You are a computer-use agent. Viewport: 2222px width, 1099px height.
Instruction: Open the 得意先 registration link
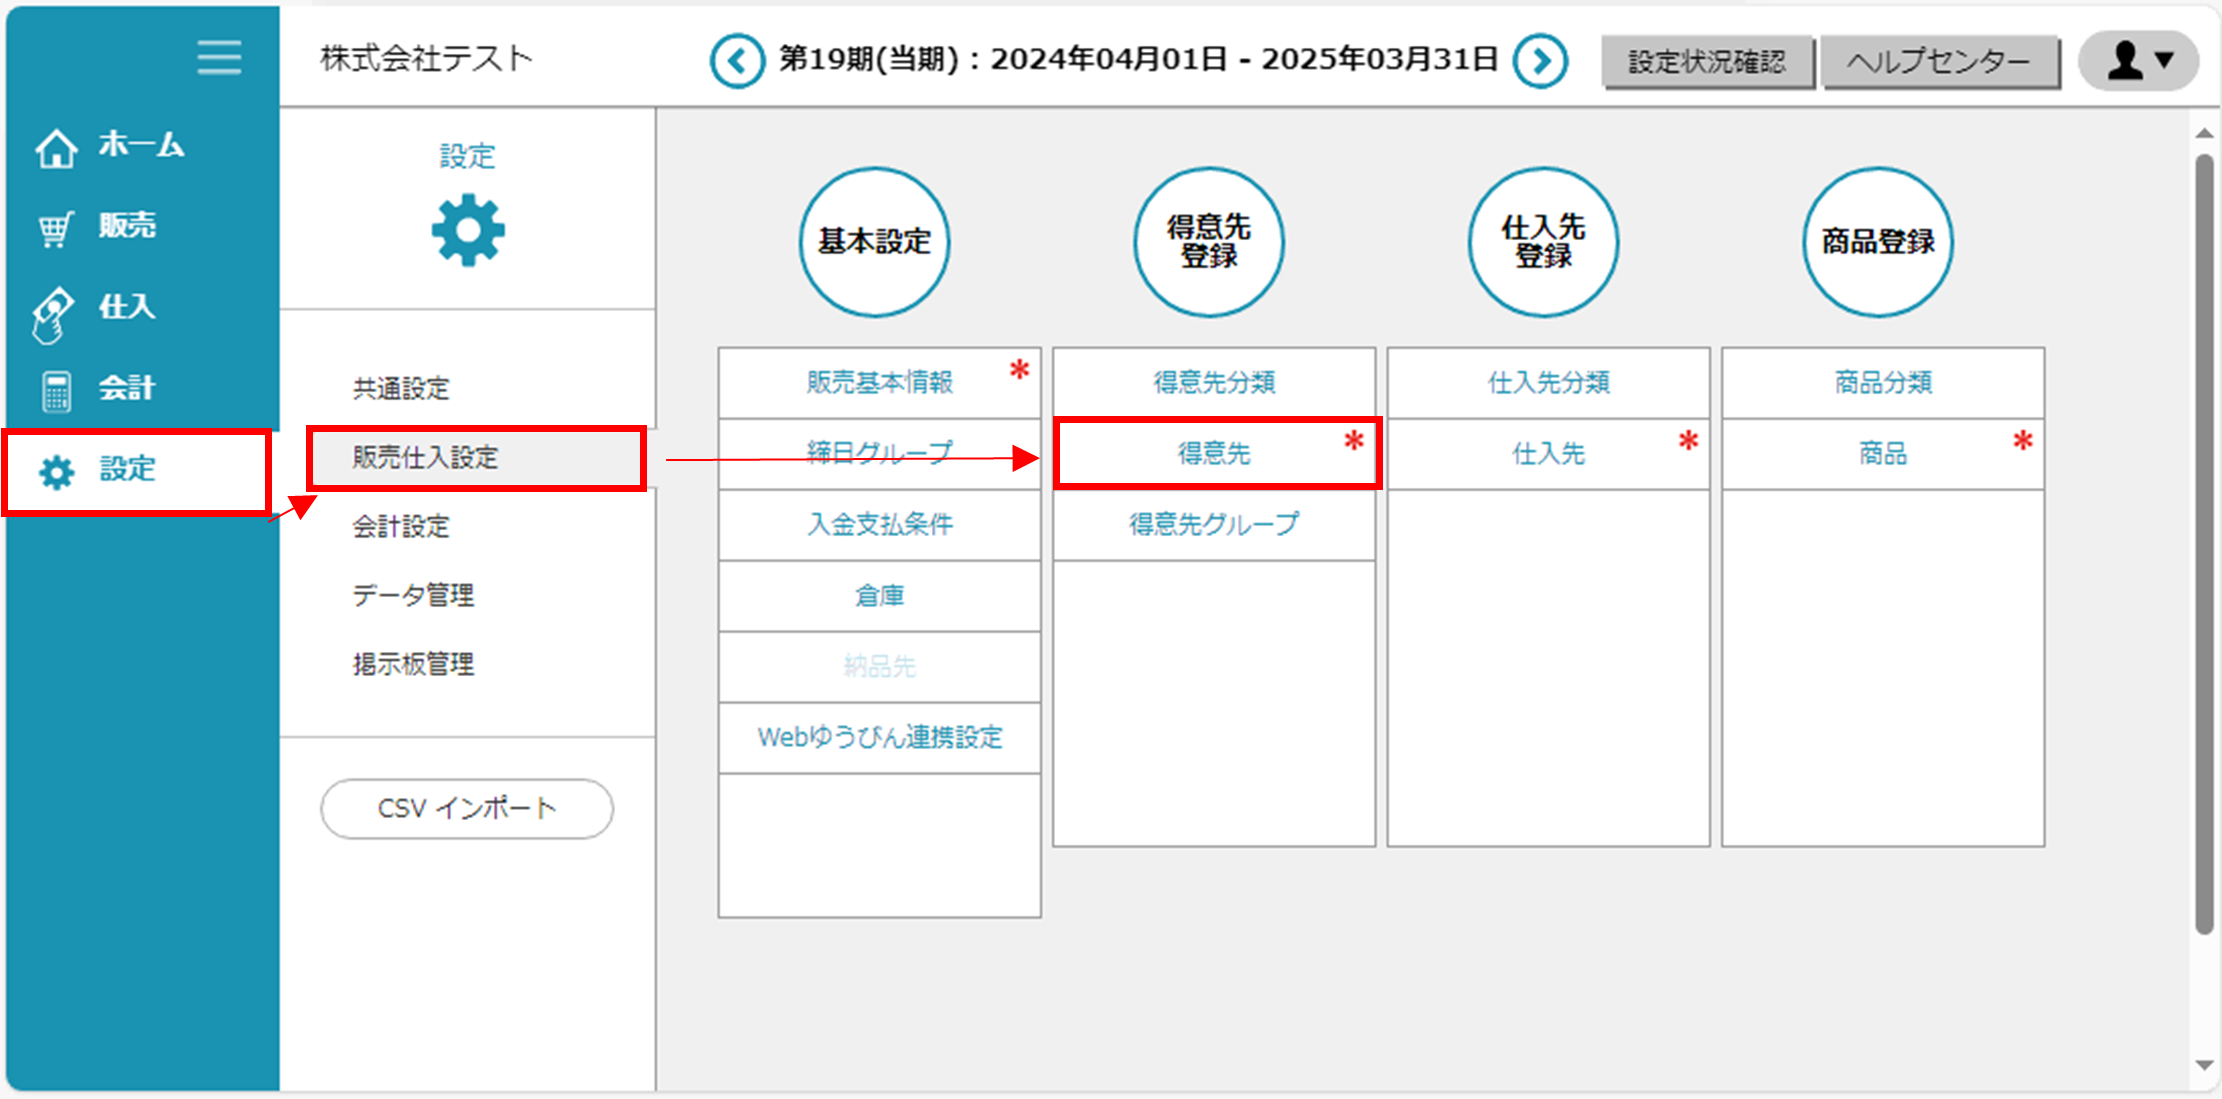tap(1214, 454)
